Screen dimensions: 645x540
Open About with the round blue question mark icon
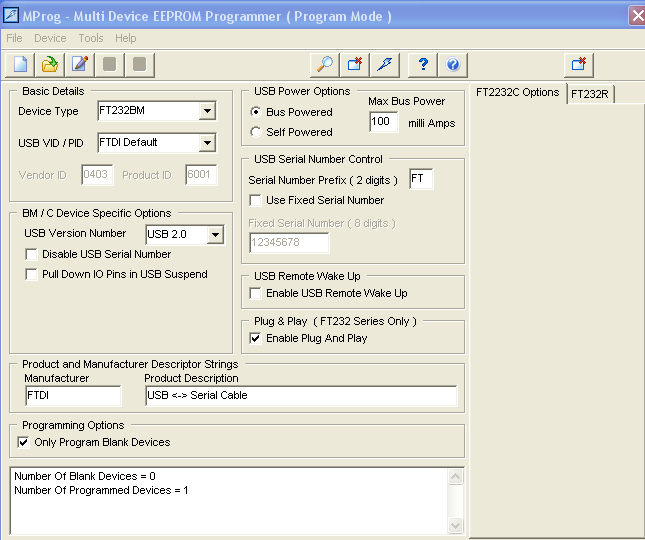[453, 65]
